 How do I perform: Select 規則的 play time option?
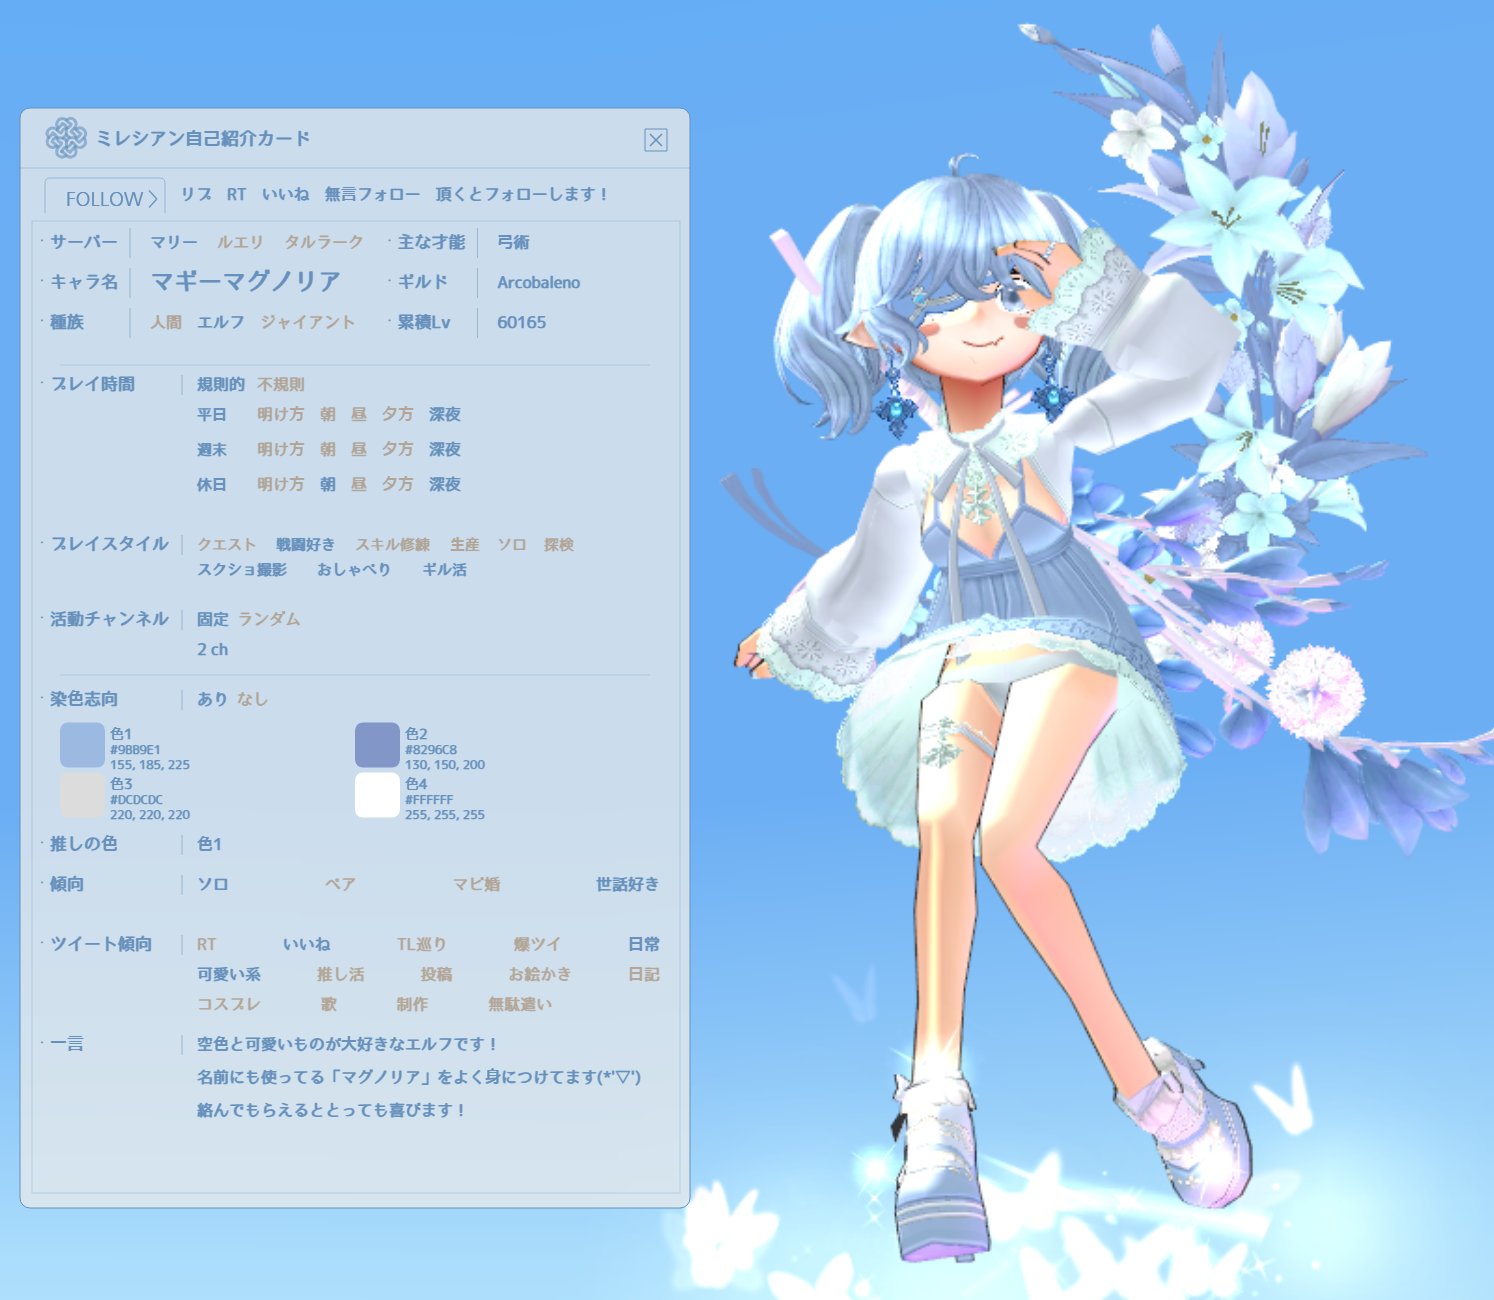tap(221, 384)
